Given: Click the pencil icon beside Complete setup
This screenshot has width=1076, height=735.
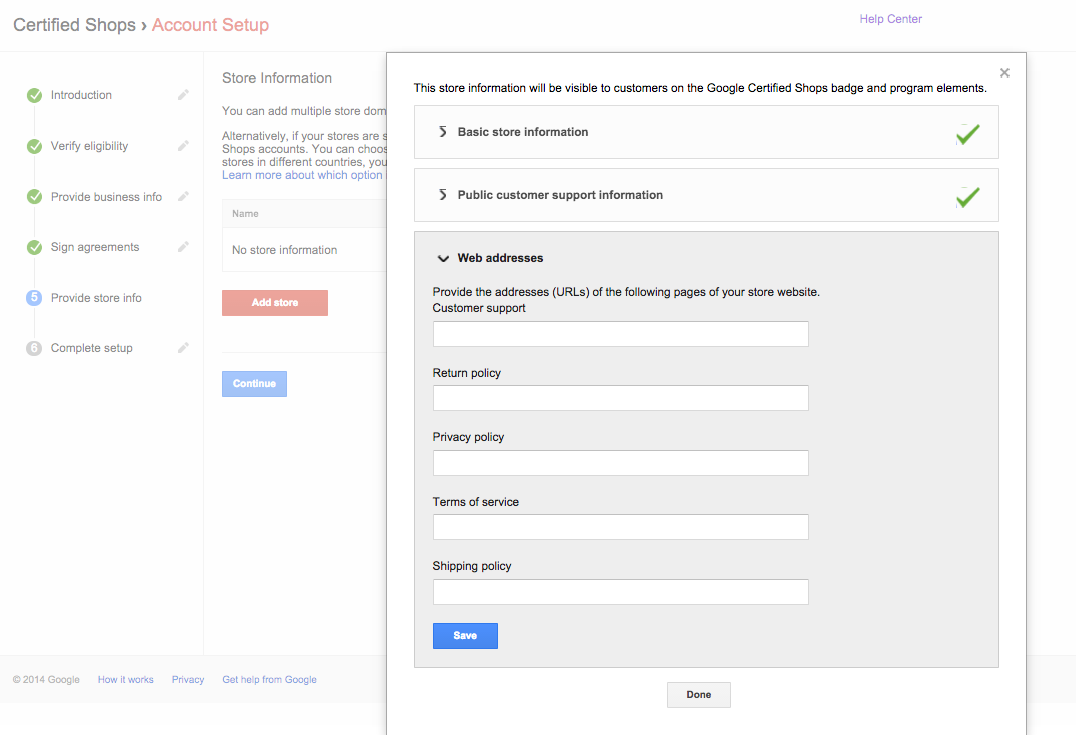Looking at the screenshot, I should [183, 348].
